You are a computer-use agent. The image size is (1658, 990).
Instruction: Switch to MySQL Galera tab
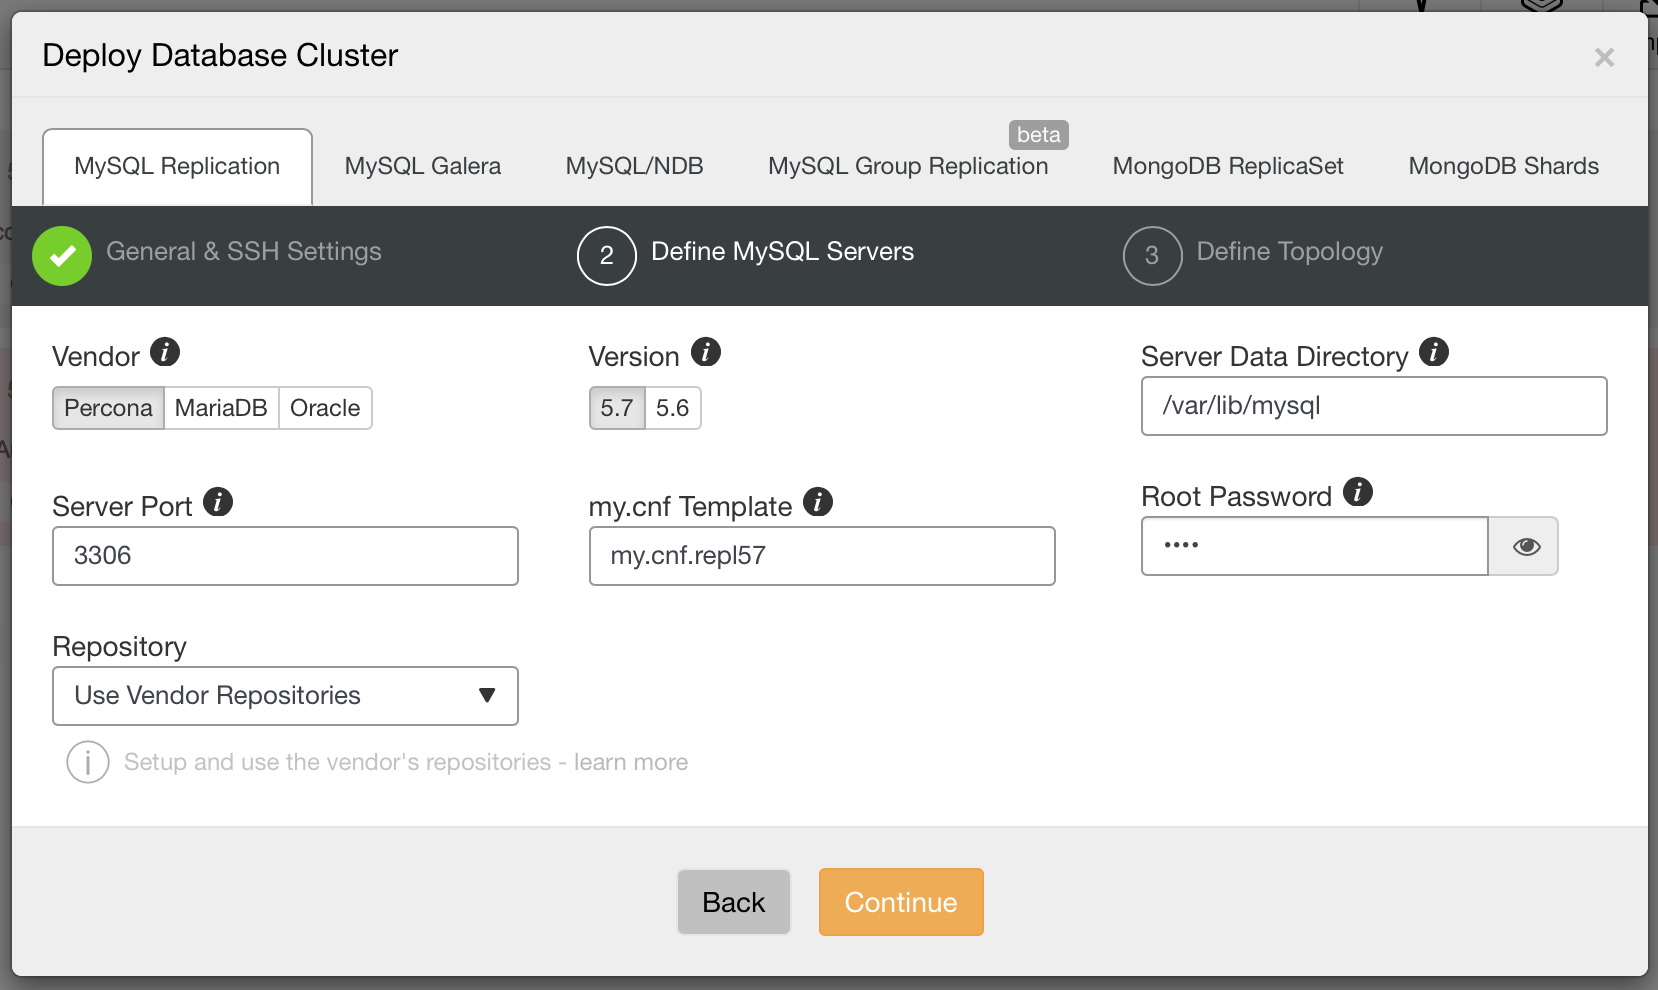pyautogui.click(x=423, y=166)
